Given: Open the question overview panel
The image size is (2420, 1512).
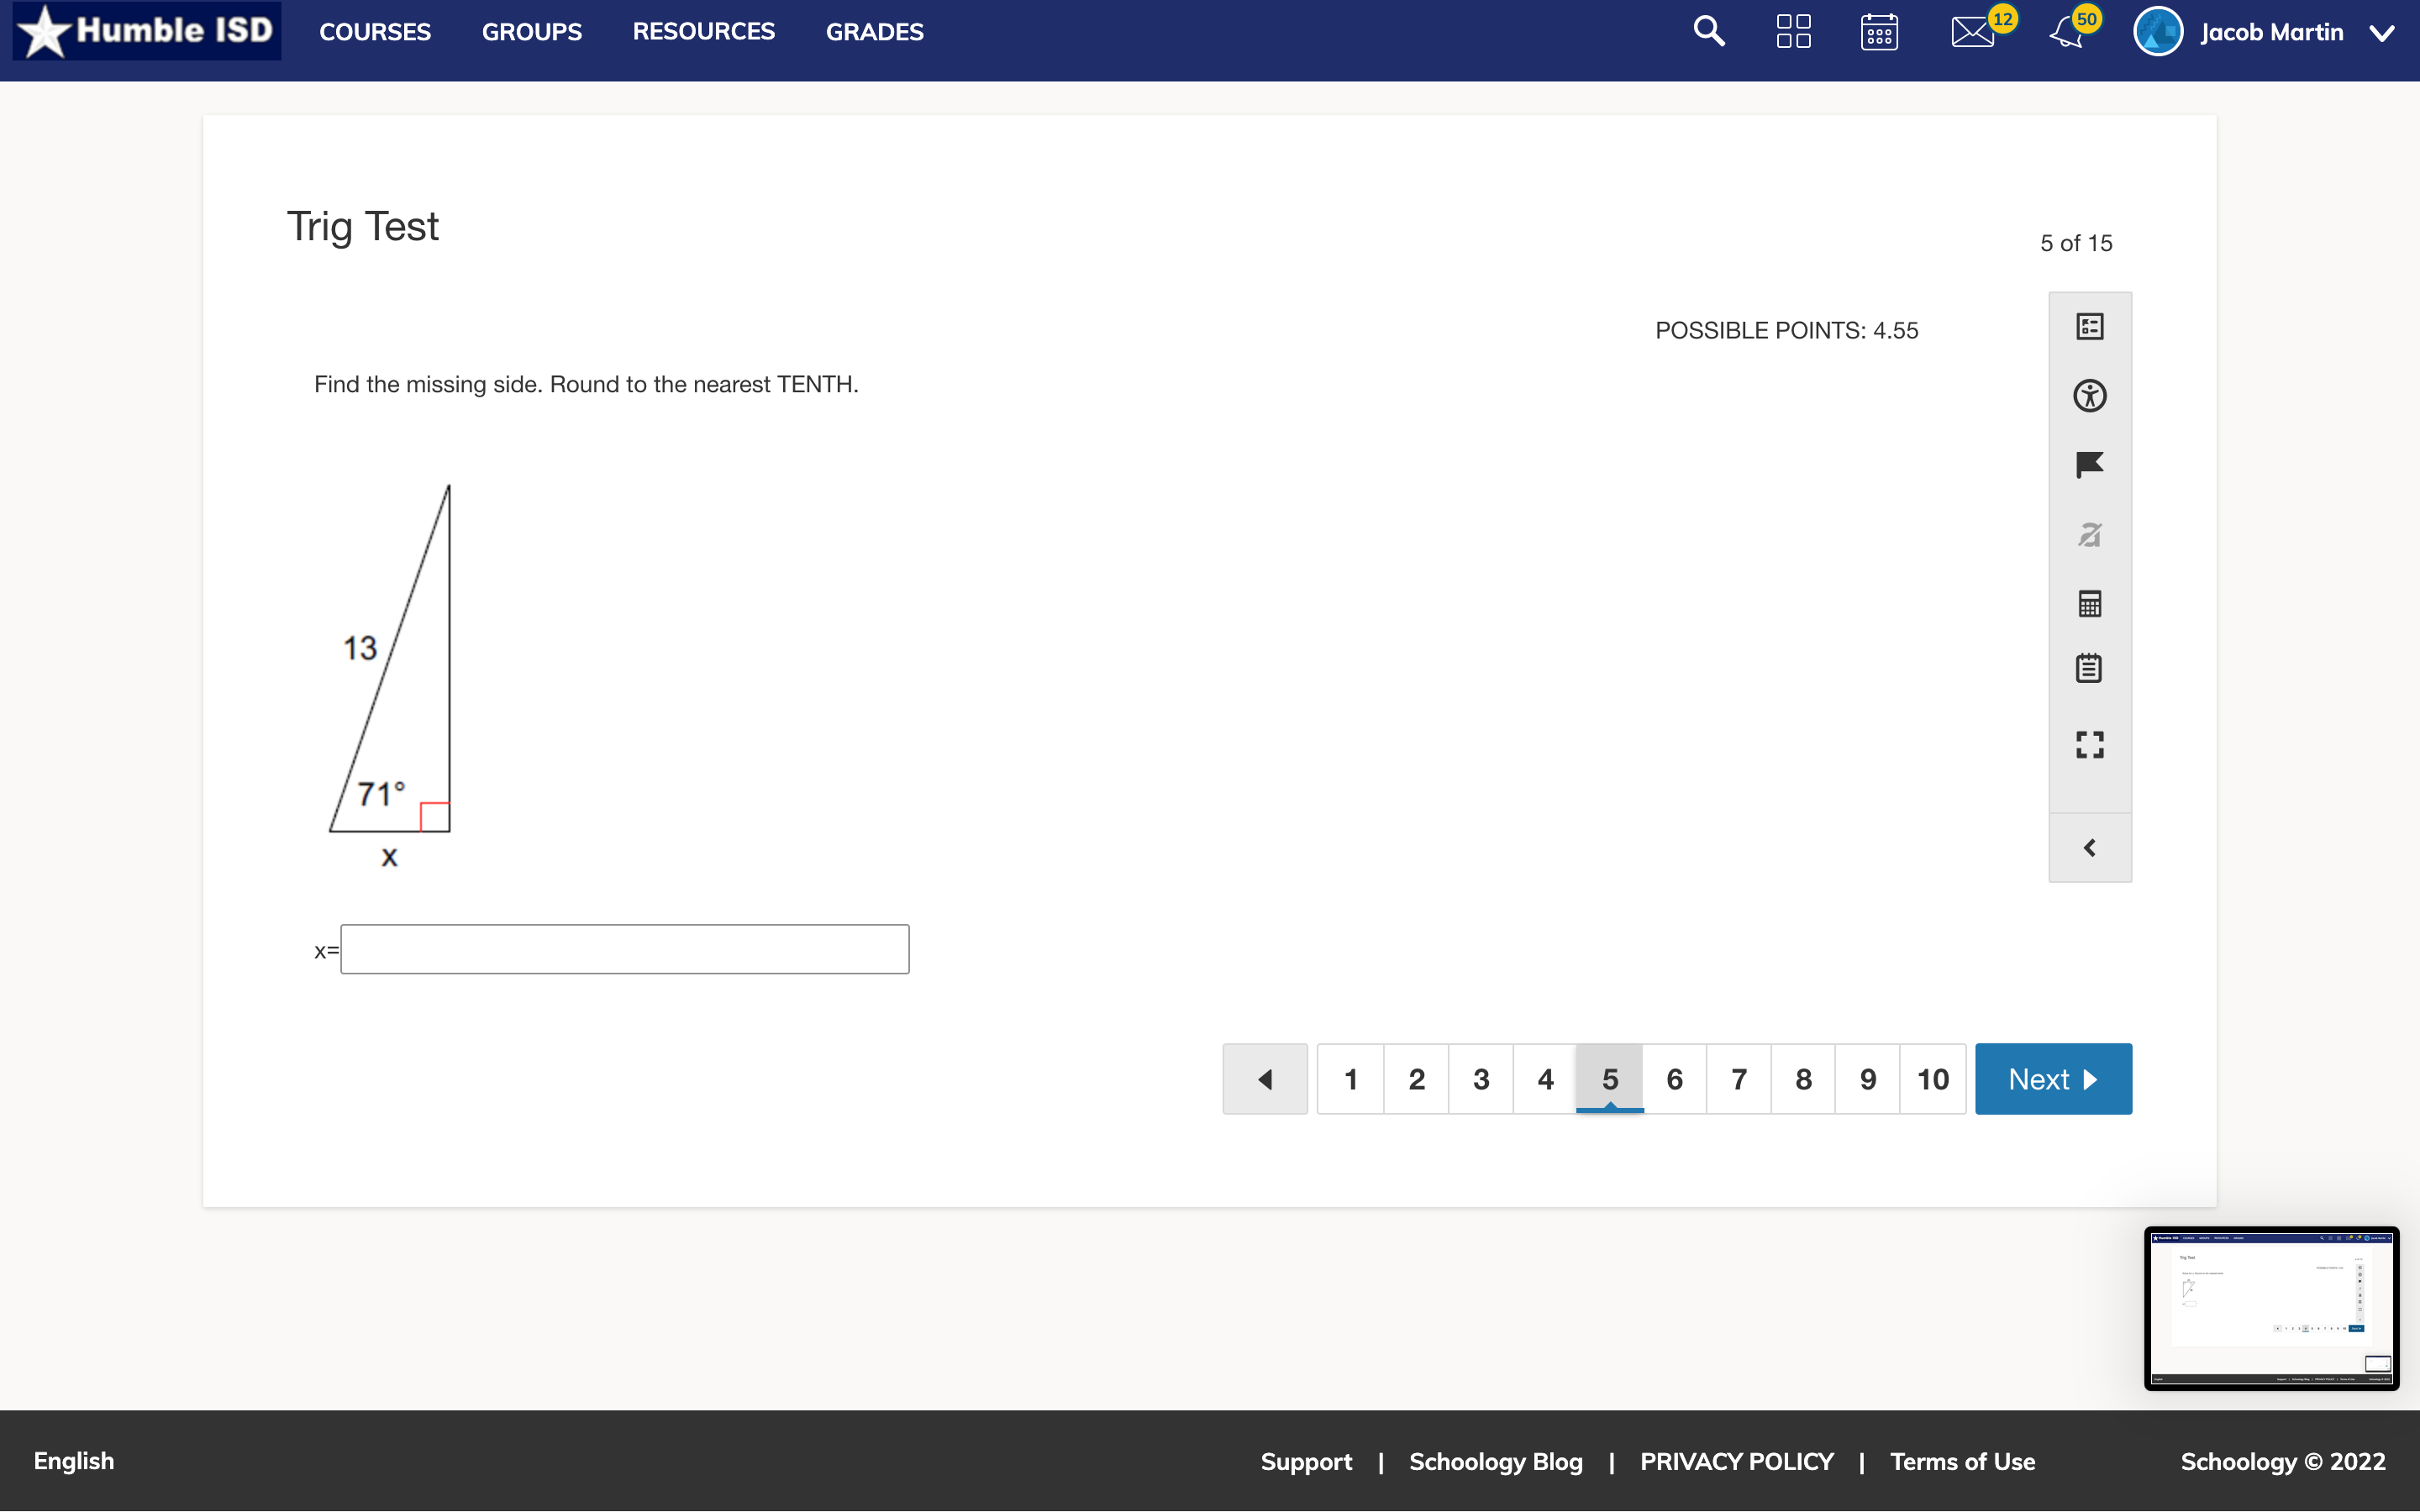Looking at the screenshot, I should [2090, 325].
